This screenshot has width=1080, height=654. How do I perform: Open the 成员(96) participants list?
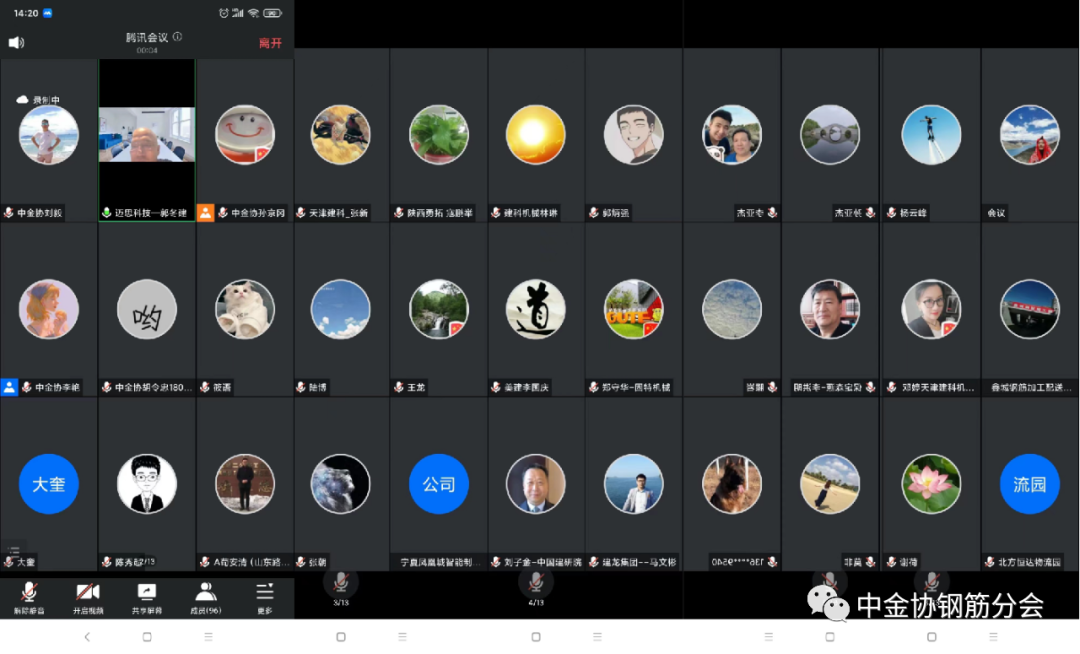tap(205, 598)
